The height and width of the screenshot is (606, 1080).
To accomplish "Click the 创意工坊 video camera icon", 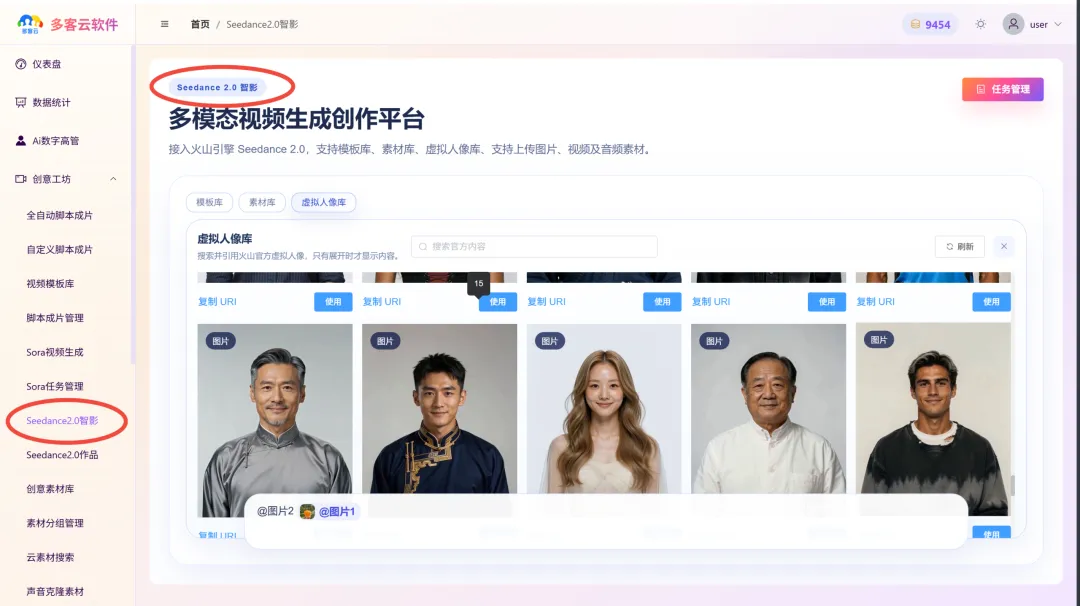I will tap(21, 179).
